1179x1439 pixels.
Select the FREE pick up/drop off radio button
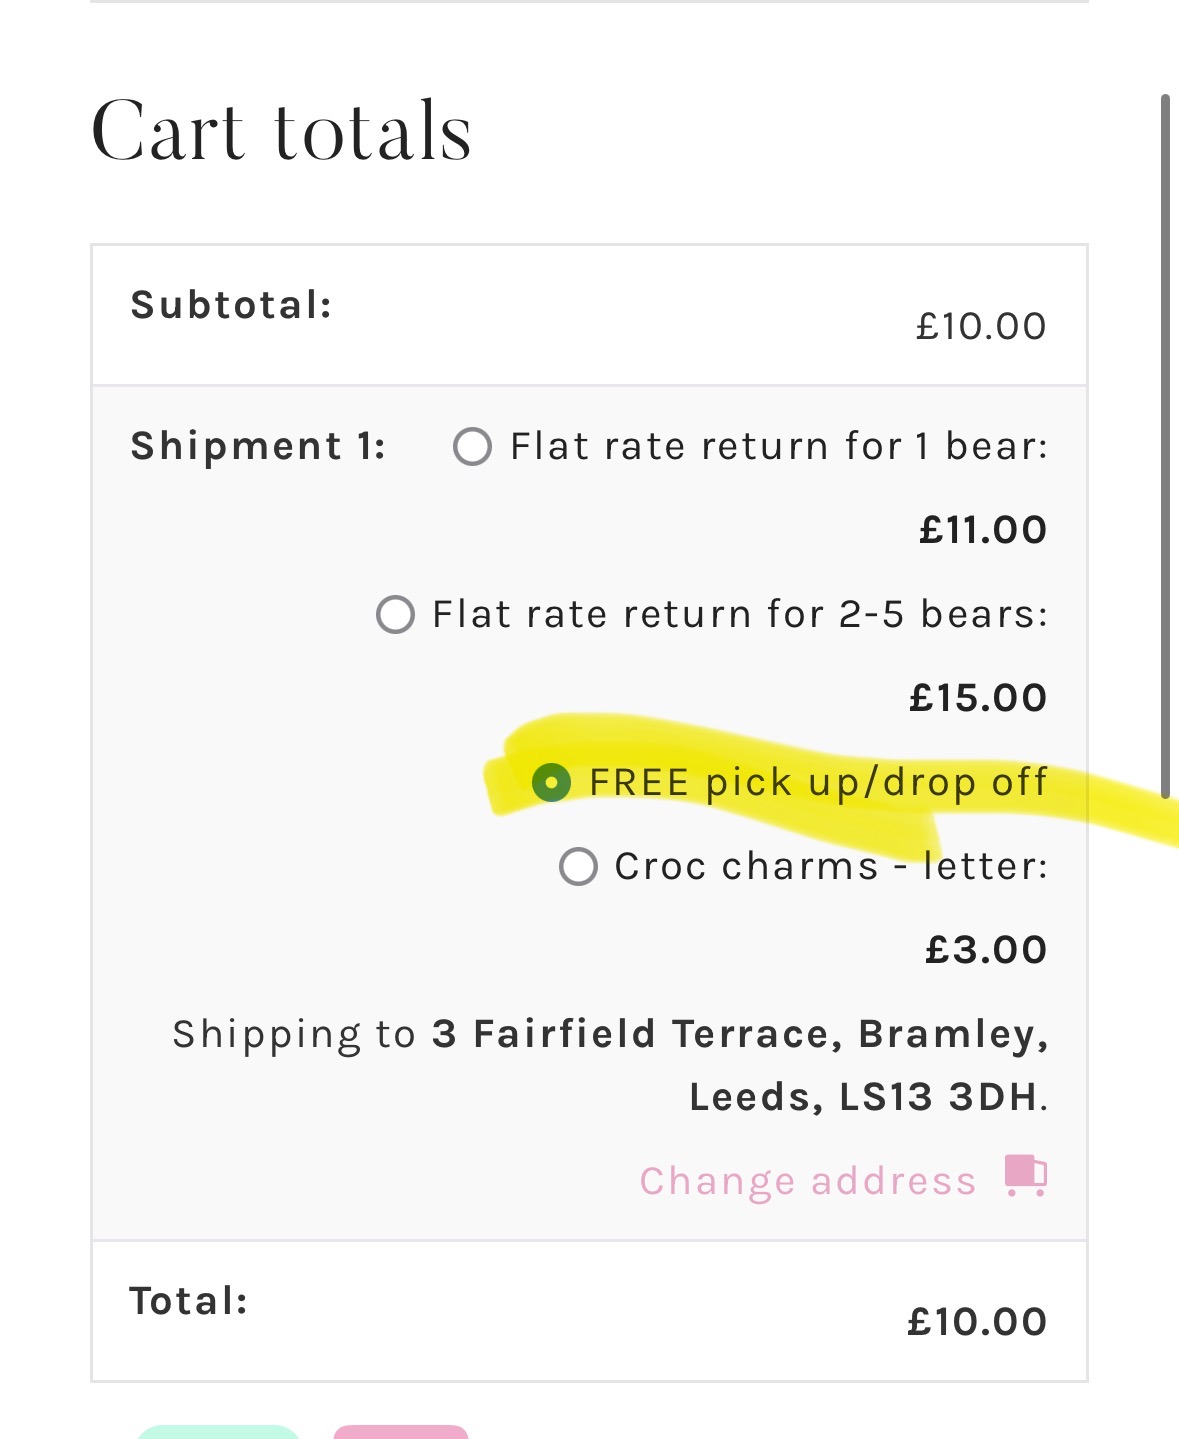551,782
